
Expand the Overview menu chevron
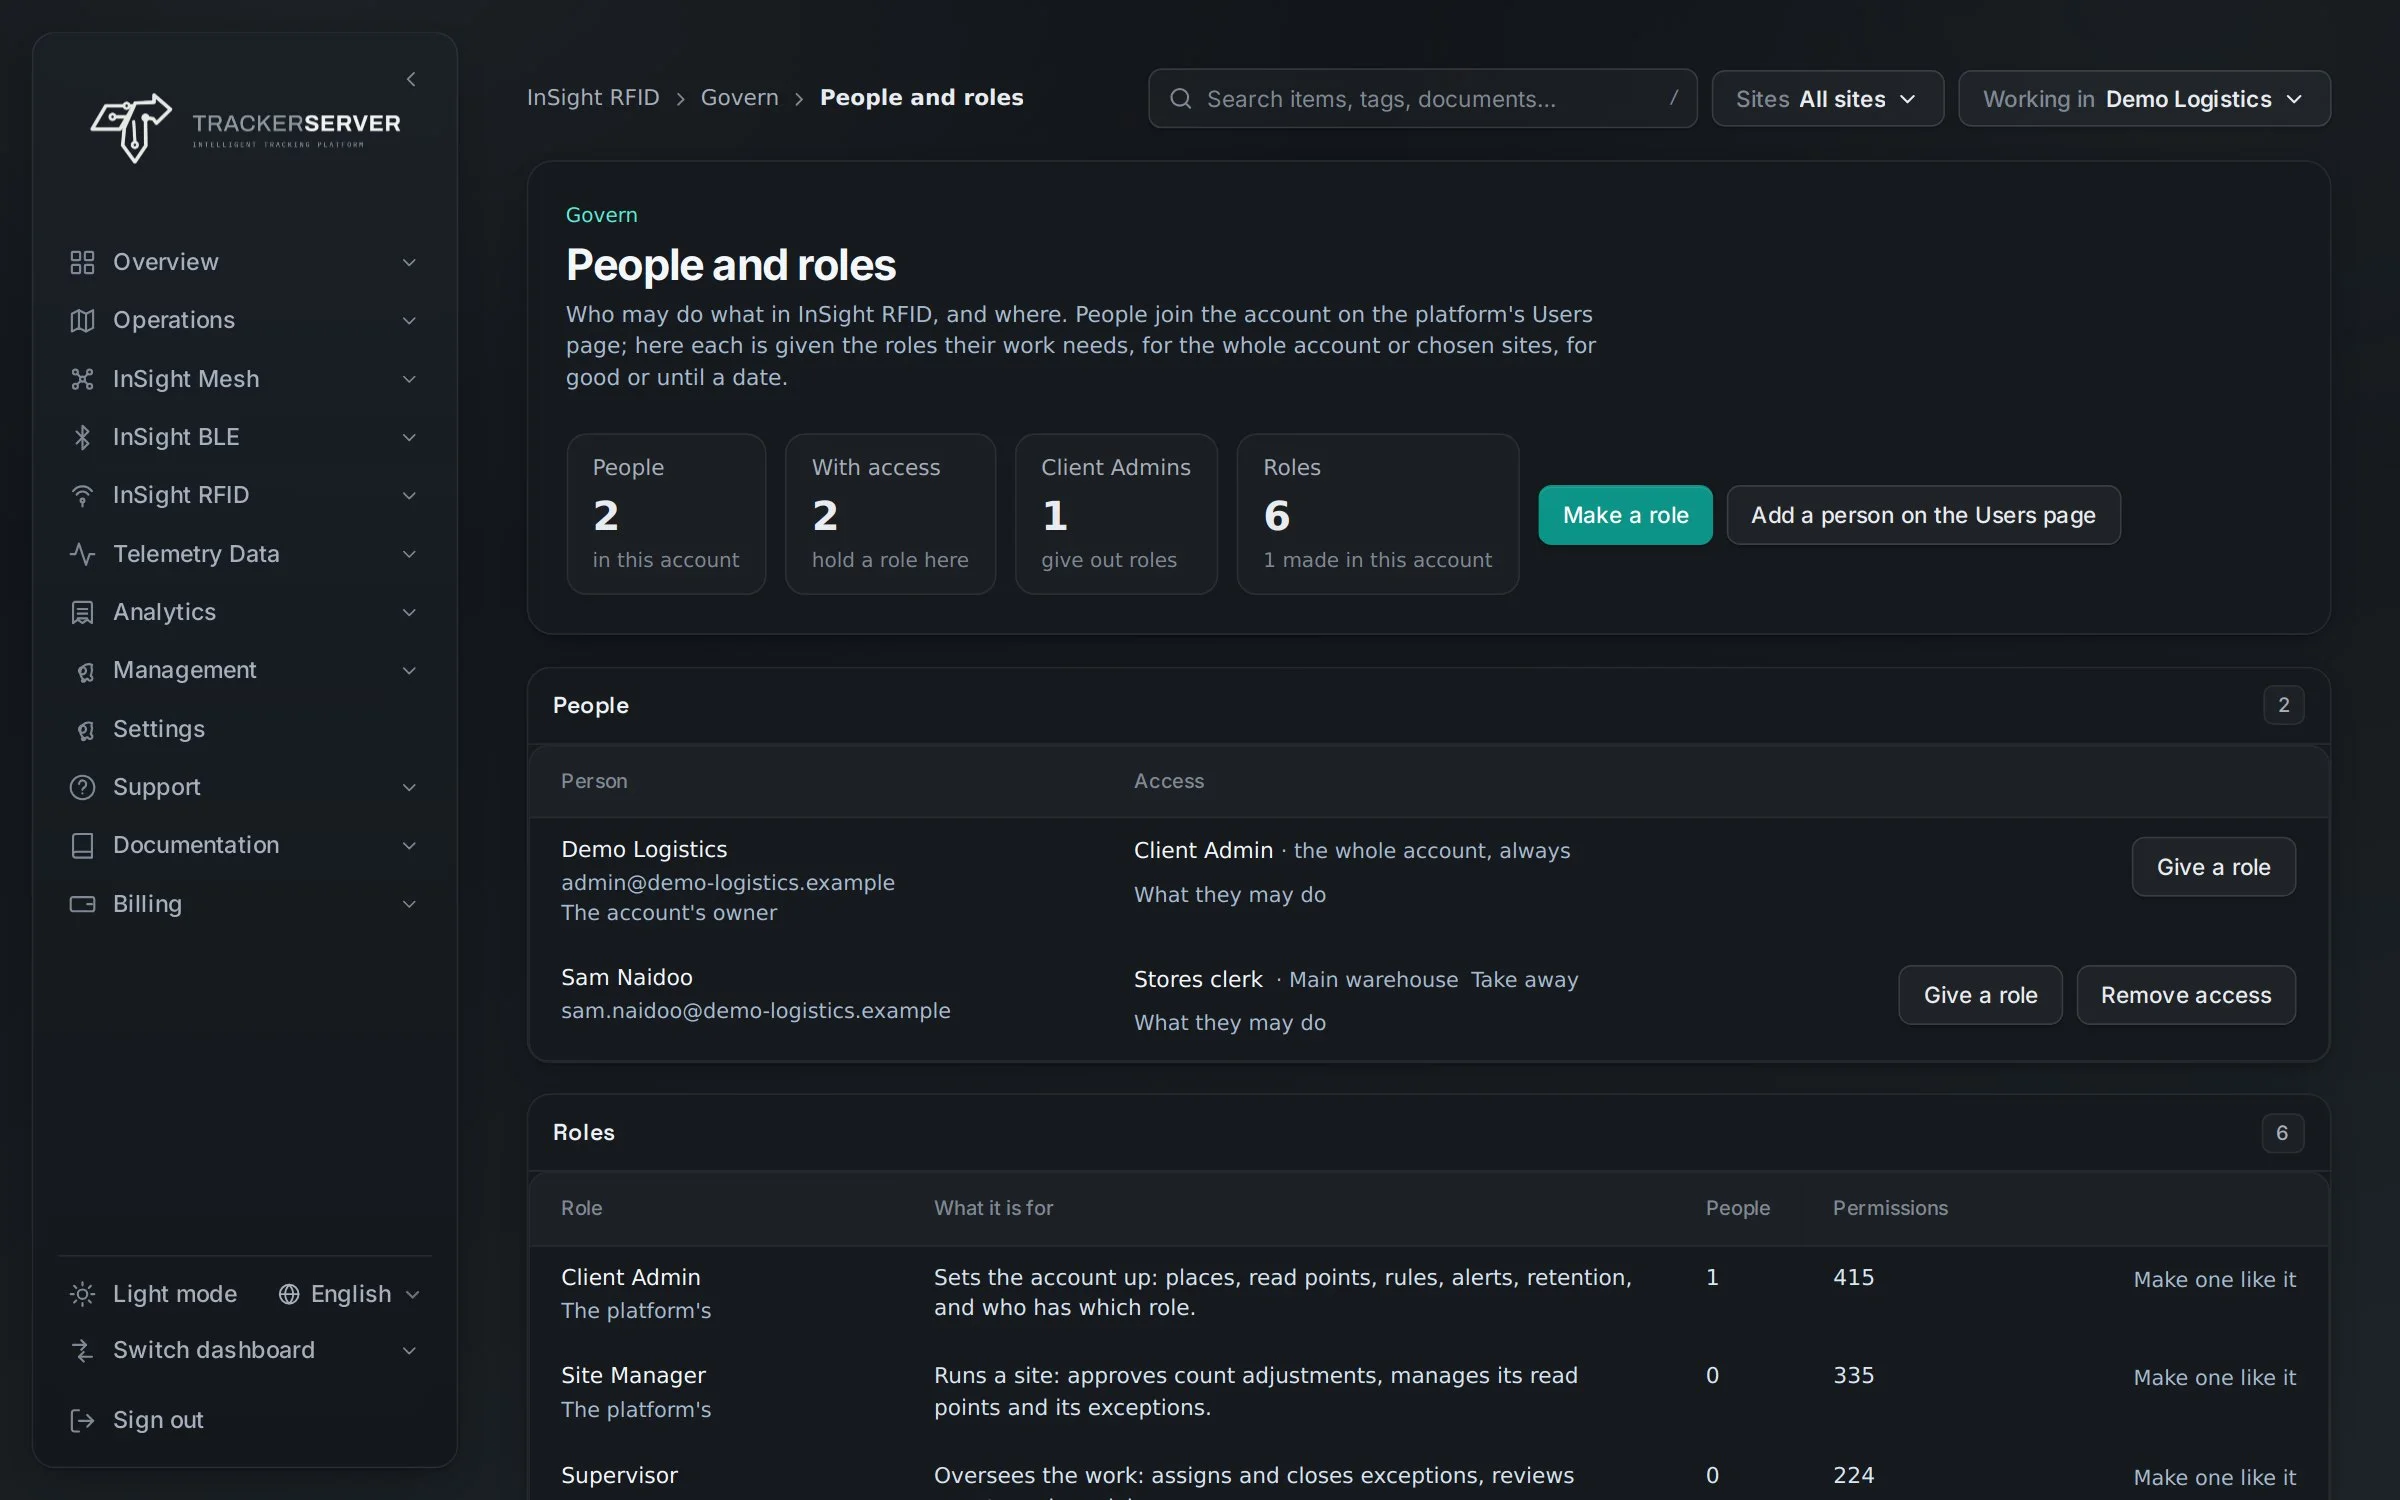click(x=409, y=262)
